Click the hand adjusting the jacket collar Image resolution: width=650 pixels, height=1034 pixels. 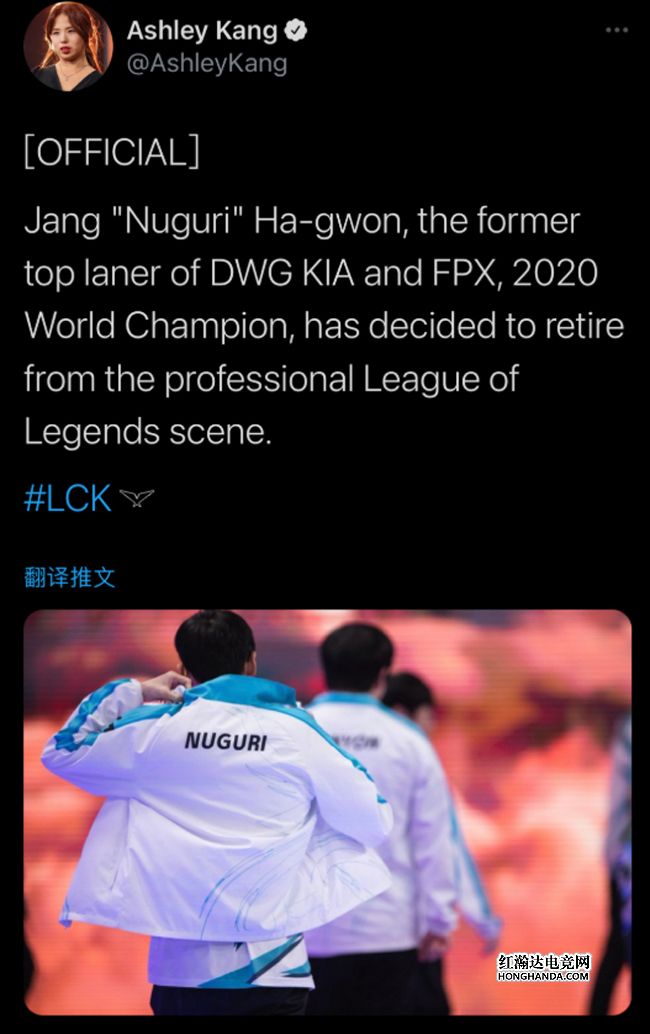coord(165,686)
